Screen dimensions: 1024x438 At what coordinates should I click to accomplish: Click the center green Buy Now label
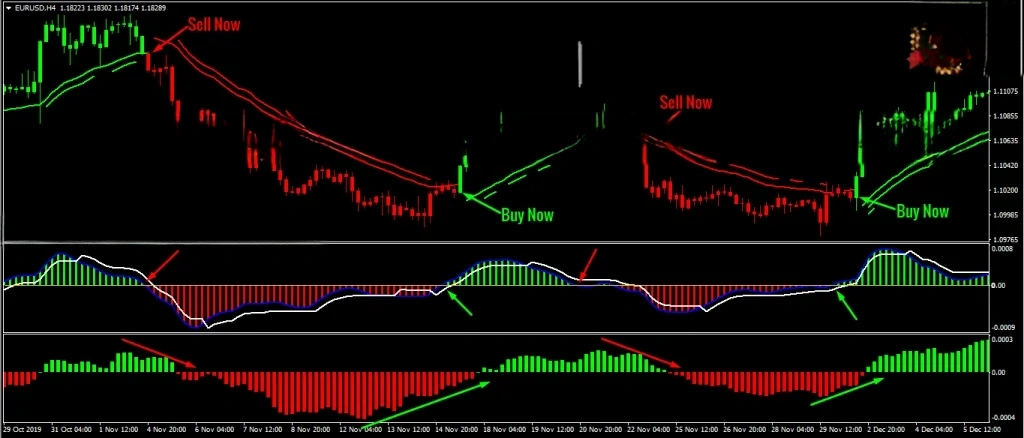(526, 214)
